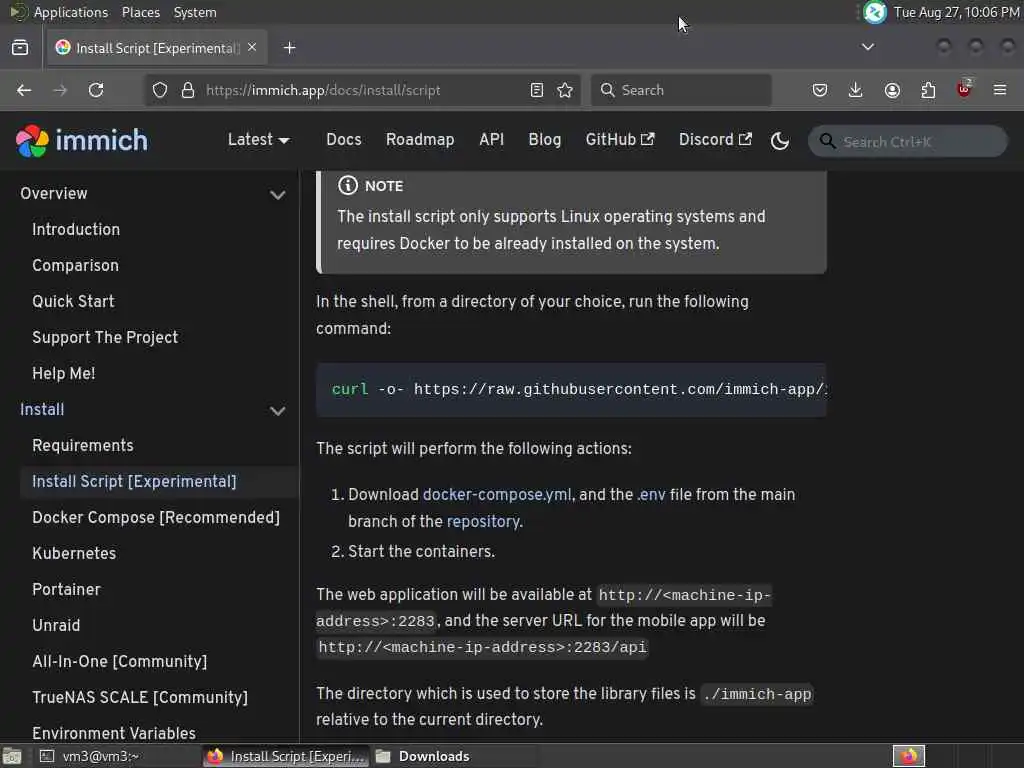Image resolution: width=1024 pixels, height=768 pixels.
Task: Select the Overview sidebar category
Action: point(54,193)
